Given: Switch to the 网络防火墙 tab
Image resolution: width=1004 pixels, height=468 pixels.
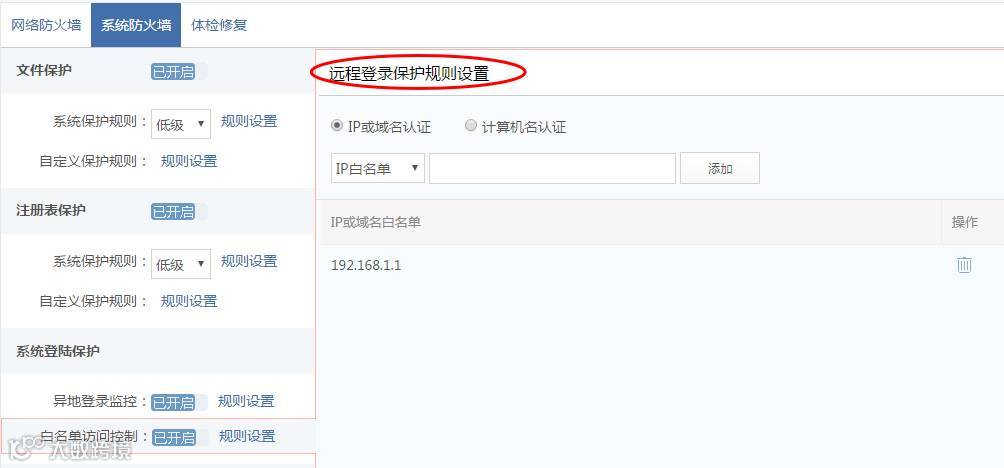Looking at the screenshot, I should point(46,26).
